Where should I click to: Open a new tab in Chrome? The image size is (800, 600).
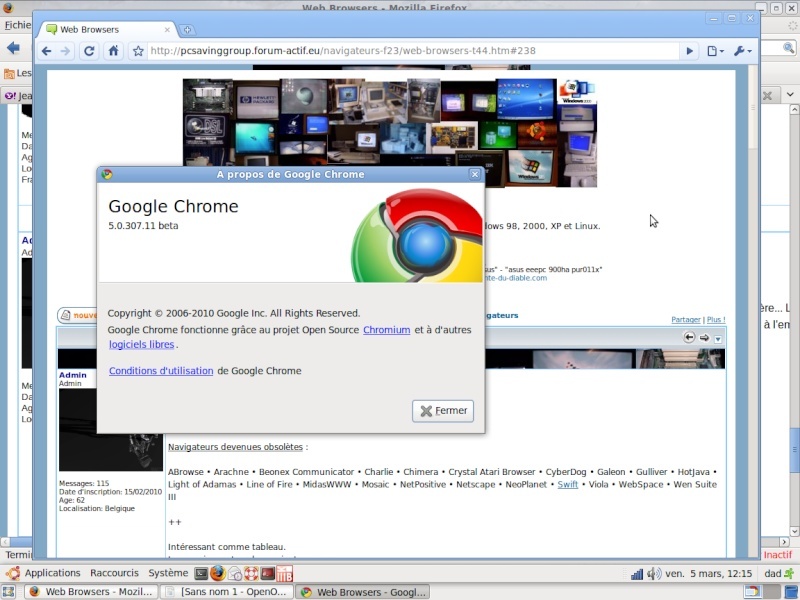[187, 30]
